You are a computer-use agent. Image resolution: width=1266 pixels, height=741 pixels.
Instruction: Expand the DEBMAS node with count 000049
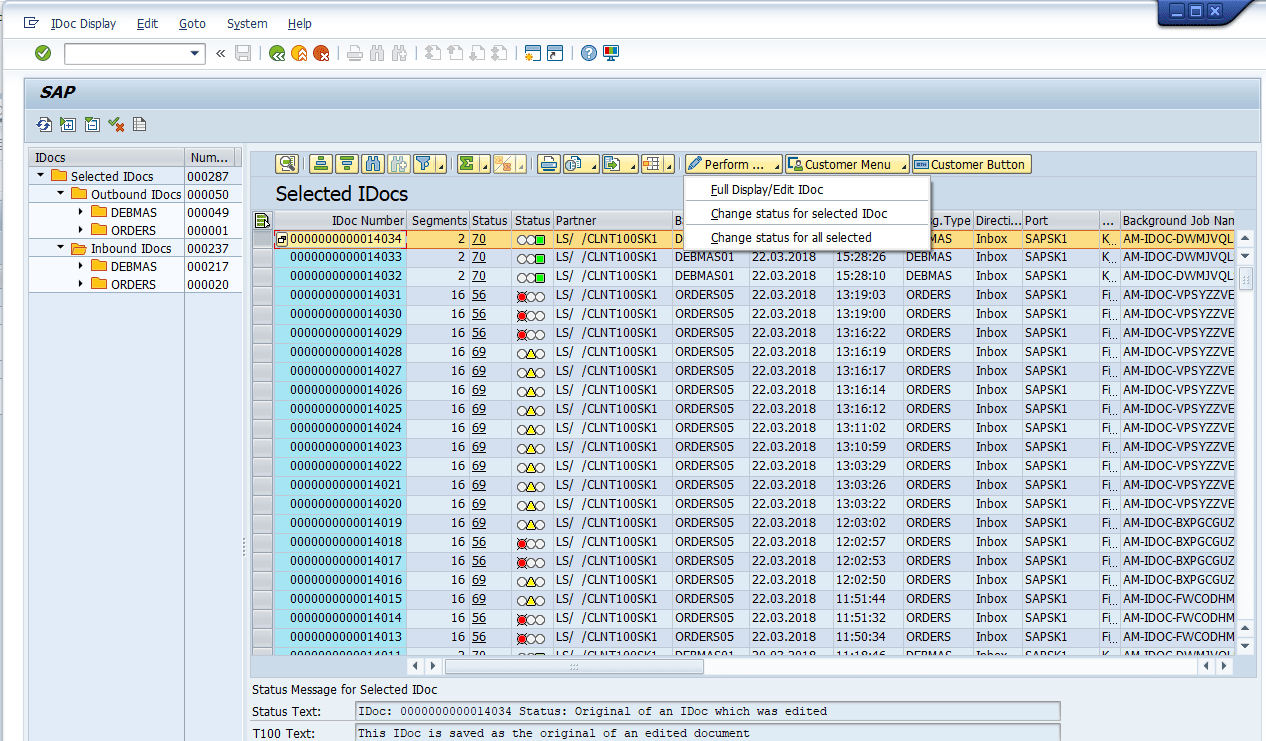tap(81, 212)
